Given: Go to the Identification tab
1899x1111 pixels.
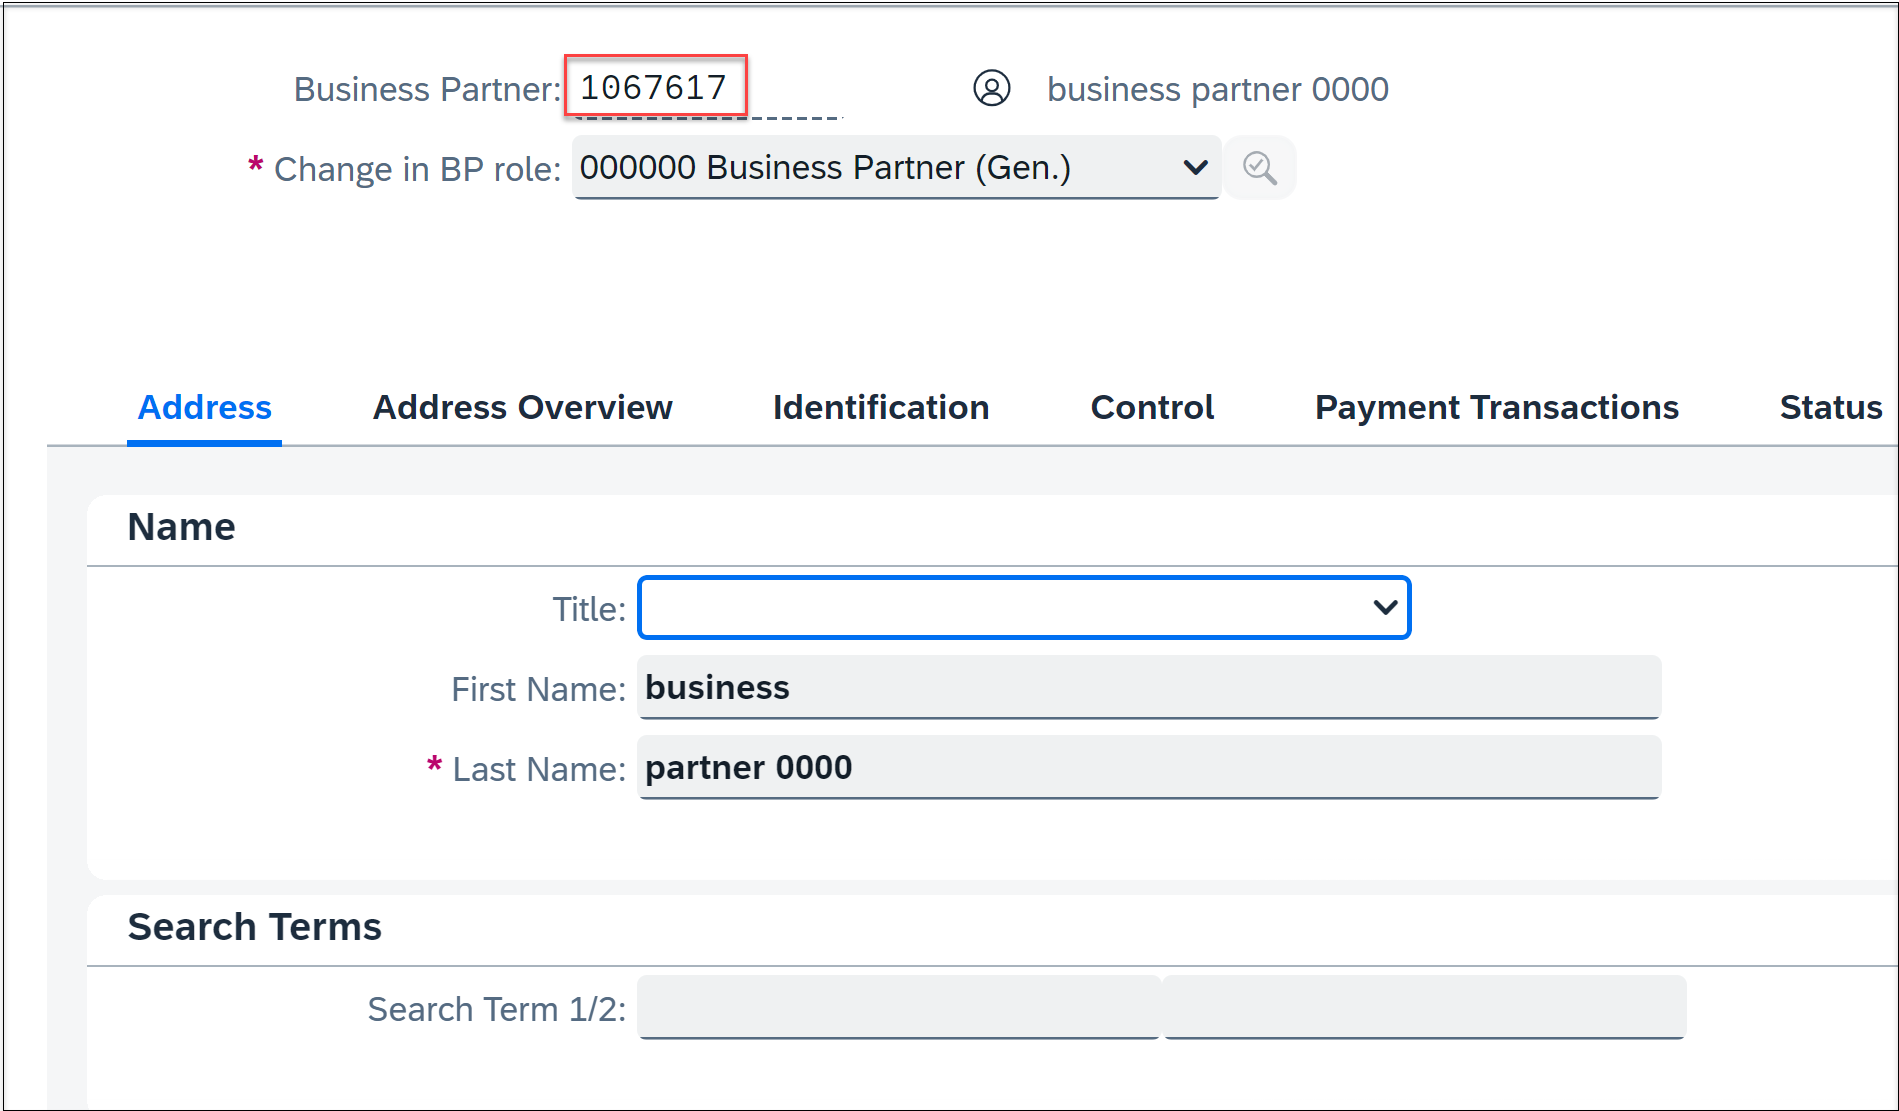Looking at the screenshot, I should tap(881, 408).
